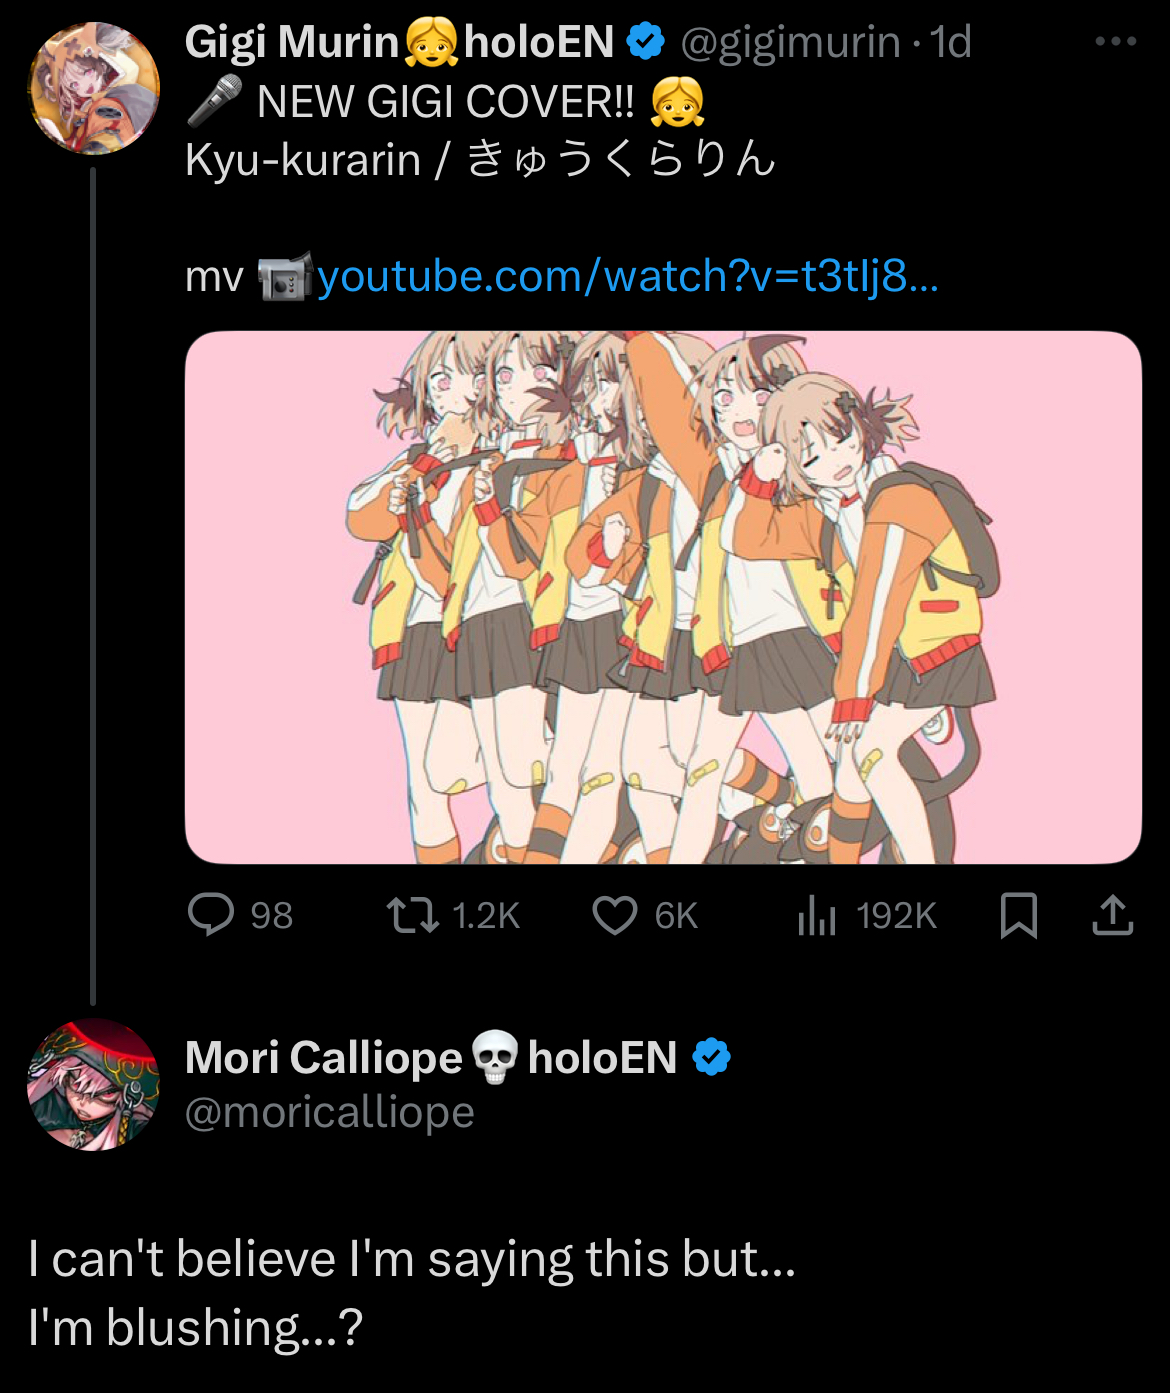Click the @gigimurin handle
Screen dimensions: 1170x1393
(790, 42)
